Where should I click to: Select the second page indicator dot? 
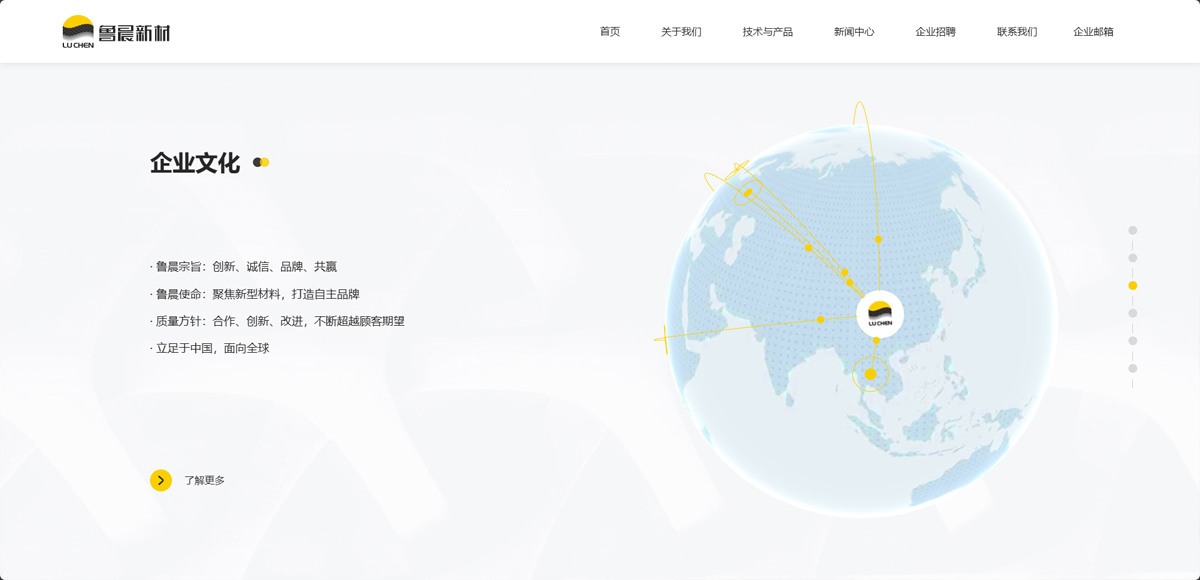(x=1133, y=258)
